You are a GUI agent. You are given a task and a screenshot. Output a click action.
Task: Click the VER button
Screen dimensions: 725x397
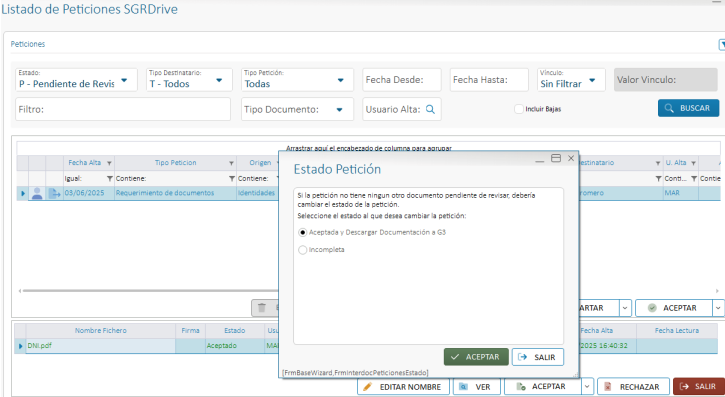tap(477, 386)
